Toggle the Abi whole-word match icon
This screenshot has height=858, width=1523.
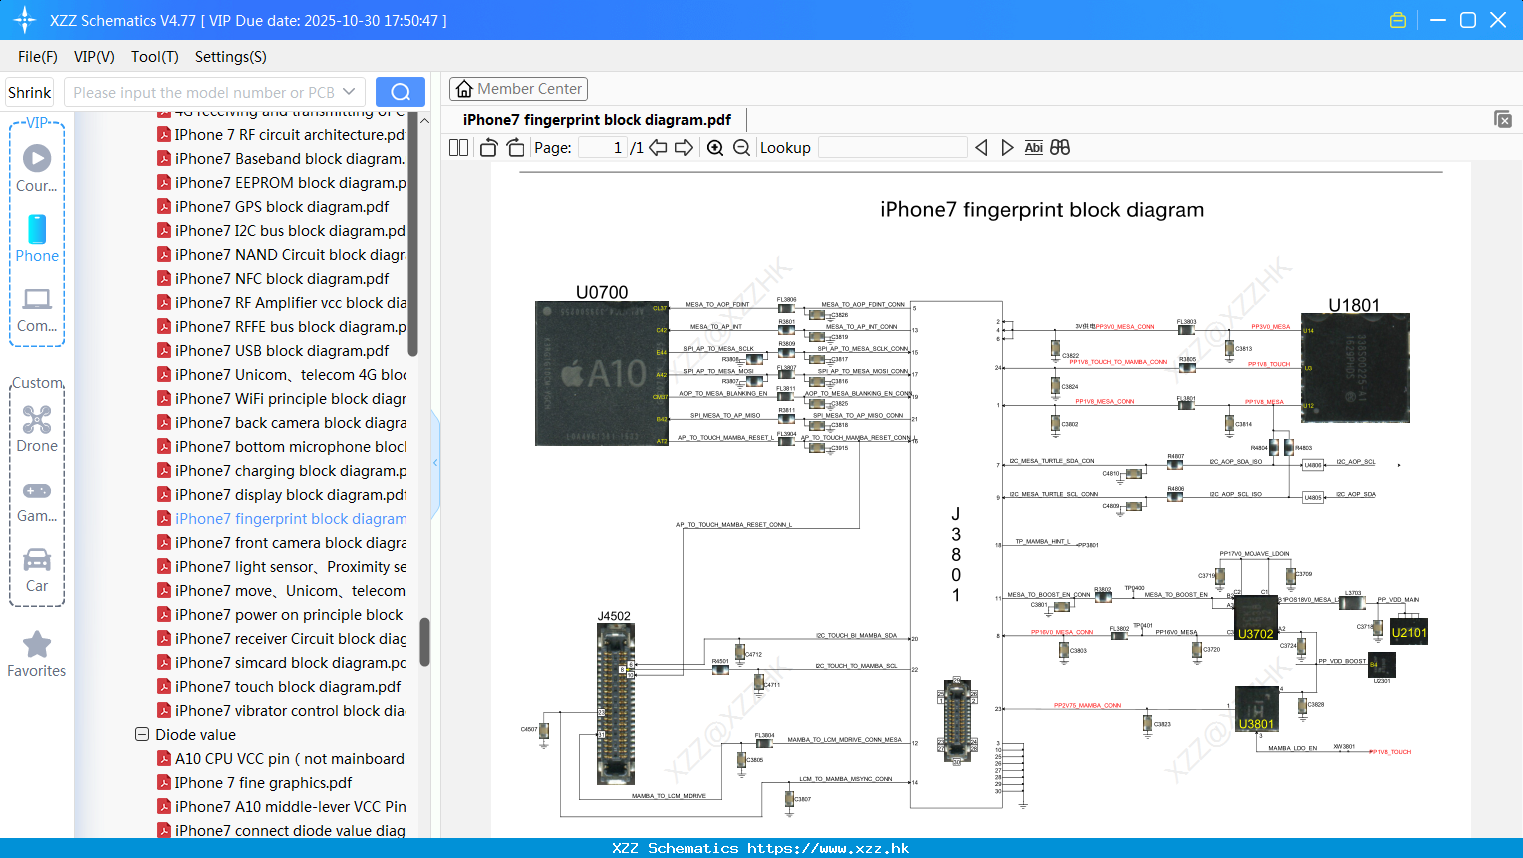coord(1033,148)
